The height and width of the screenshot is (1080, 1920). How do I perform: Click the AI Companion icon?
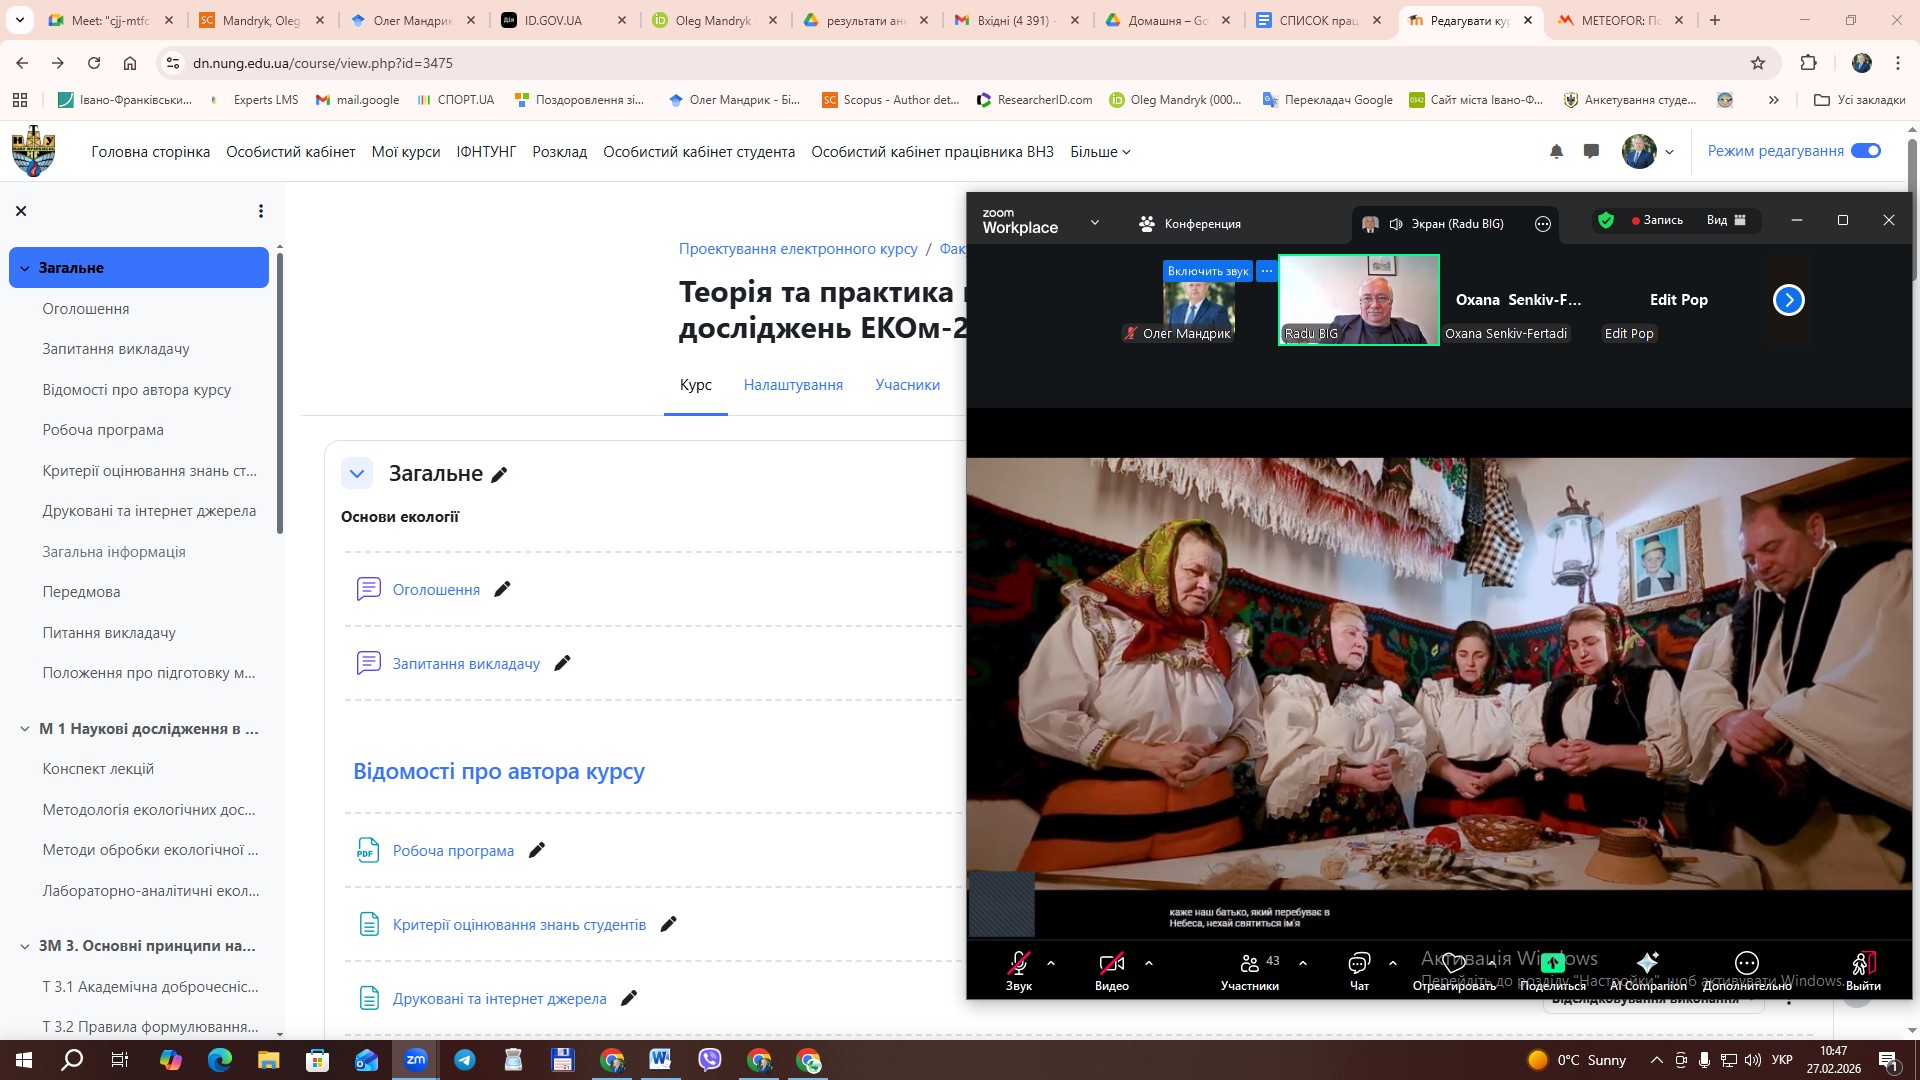coord(1647,963)
